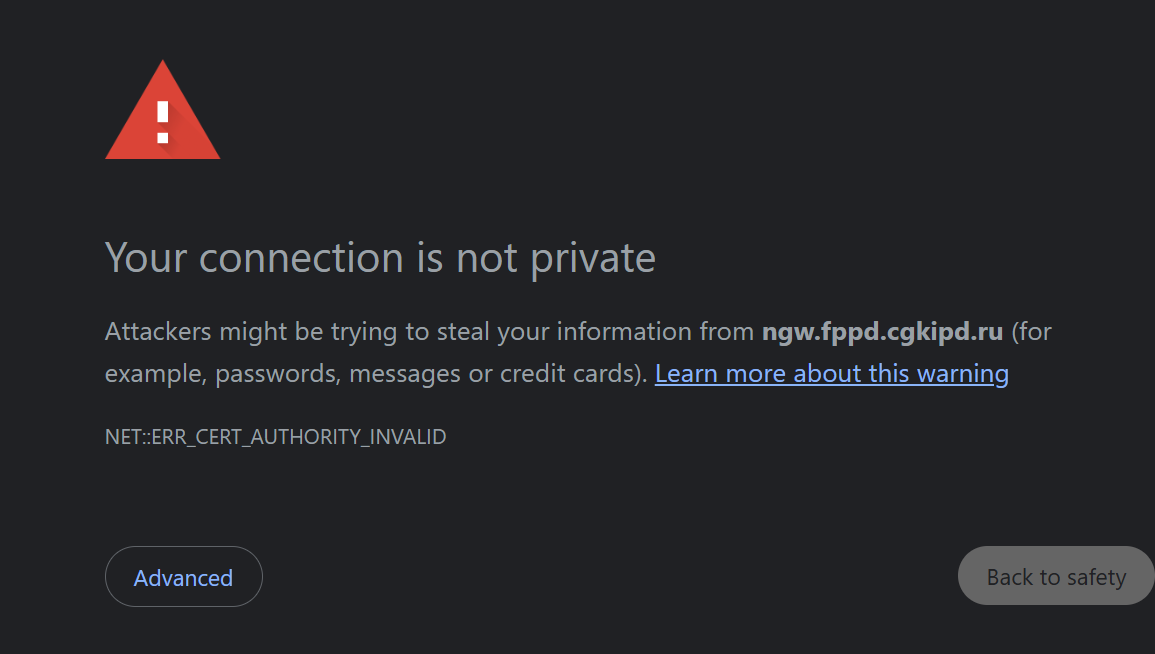
Task: Open Learn more about this warning link
Action: tap(832, 373)
